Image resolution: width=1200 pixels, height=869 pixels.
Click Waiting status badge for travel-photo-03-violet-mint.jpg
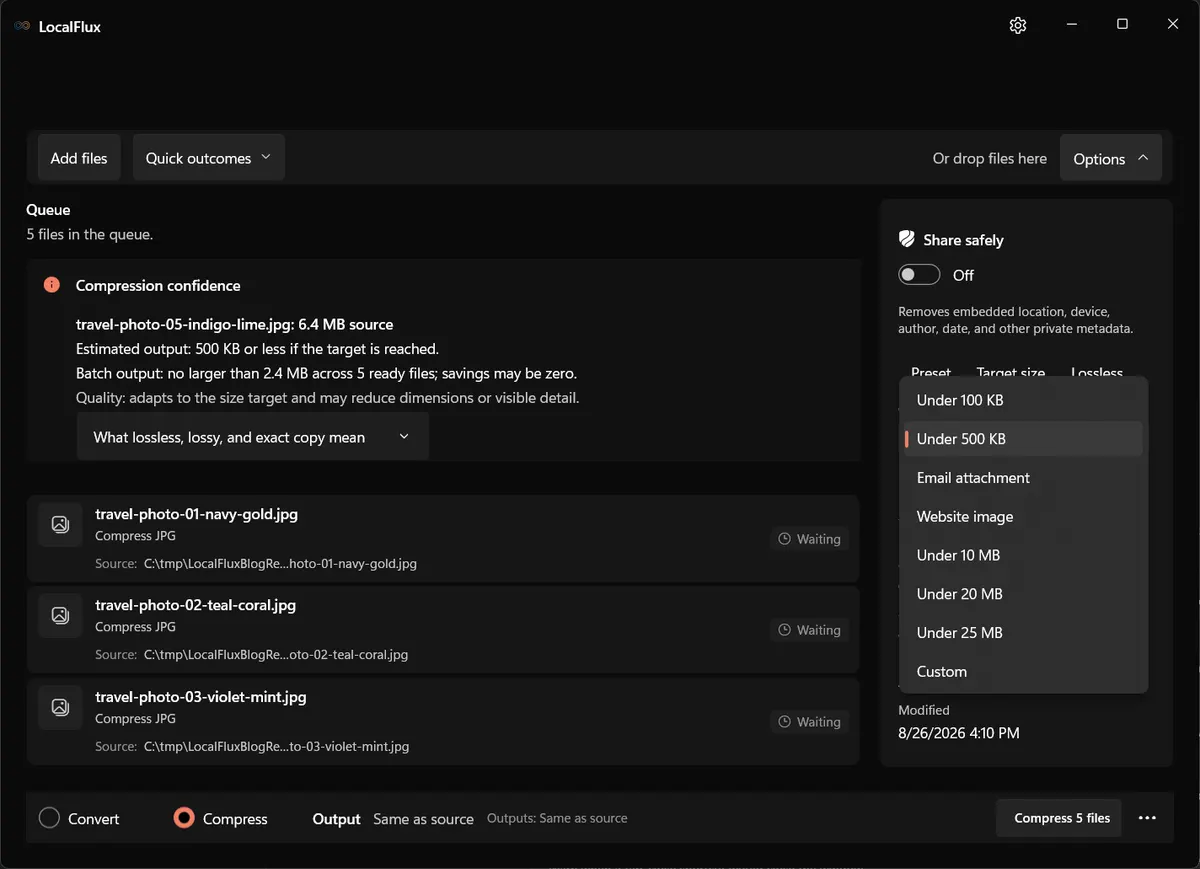[810, 722]
